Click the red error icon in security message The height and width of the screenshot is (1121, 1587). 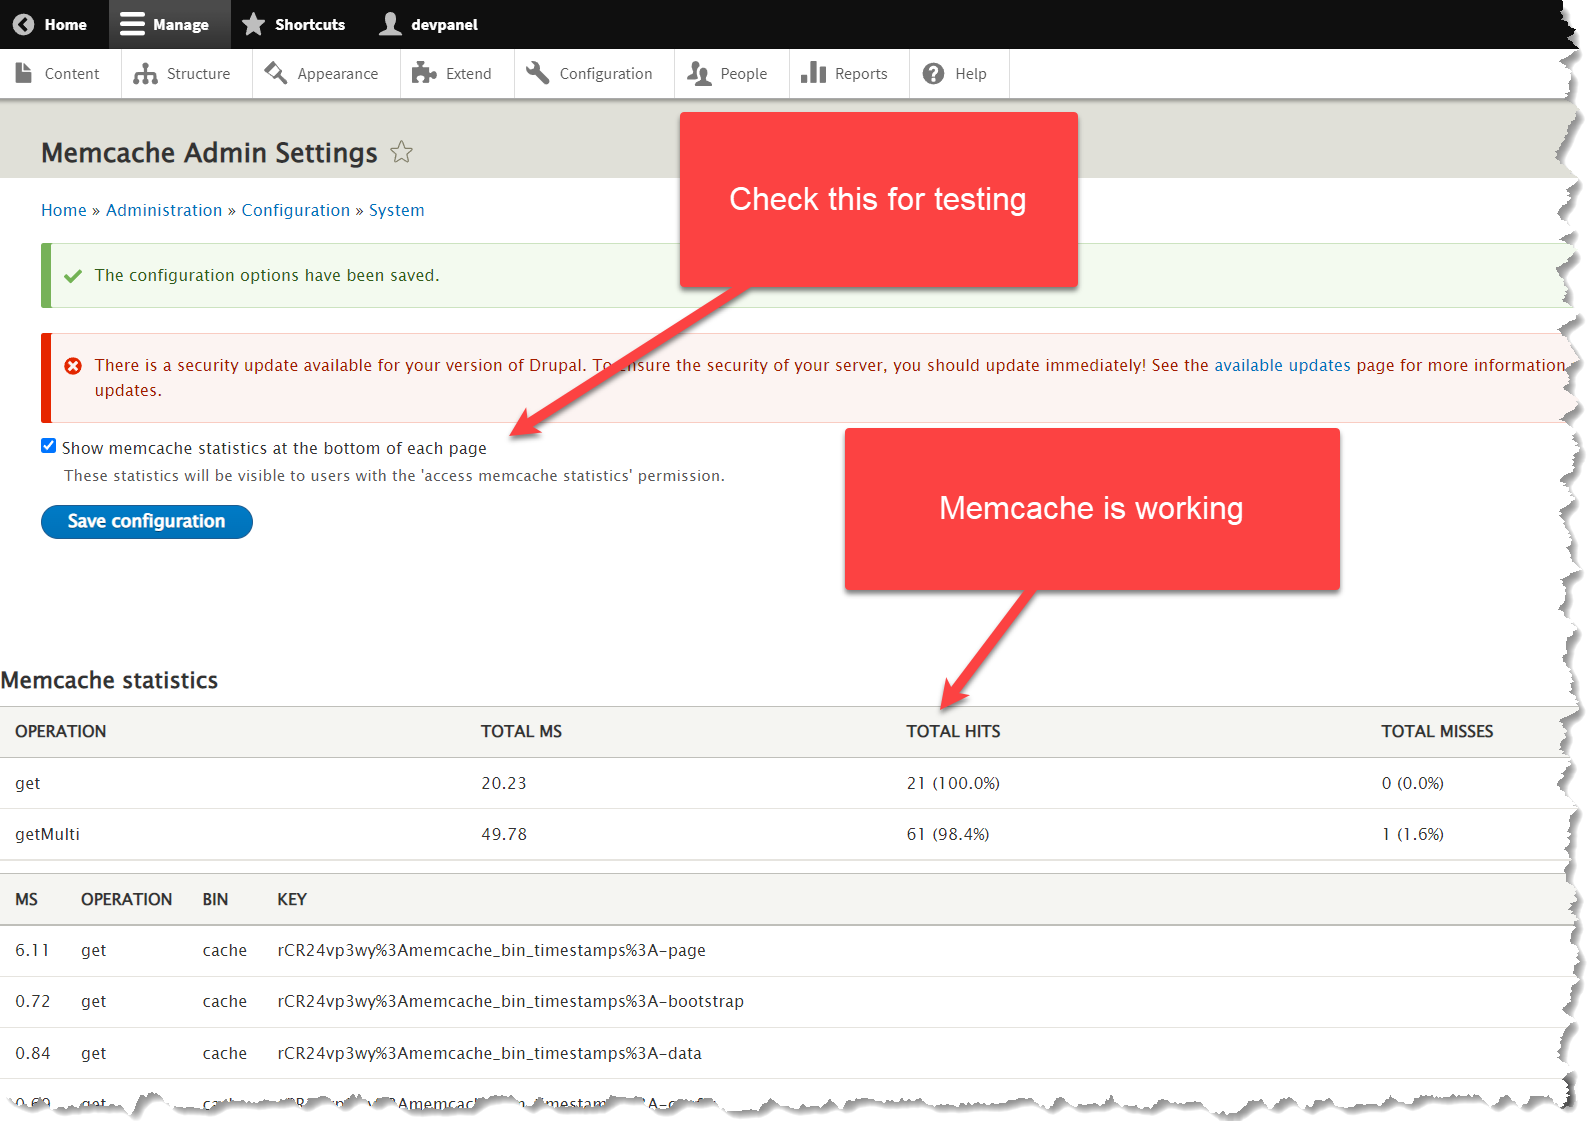73,366
